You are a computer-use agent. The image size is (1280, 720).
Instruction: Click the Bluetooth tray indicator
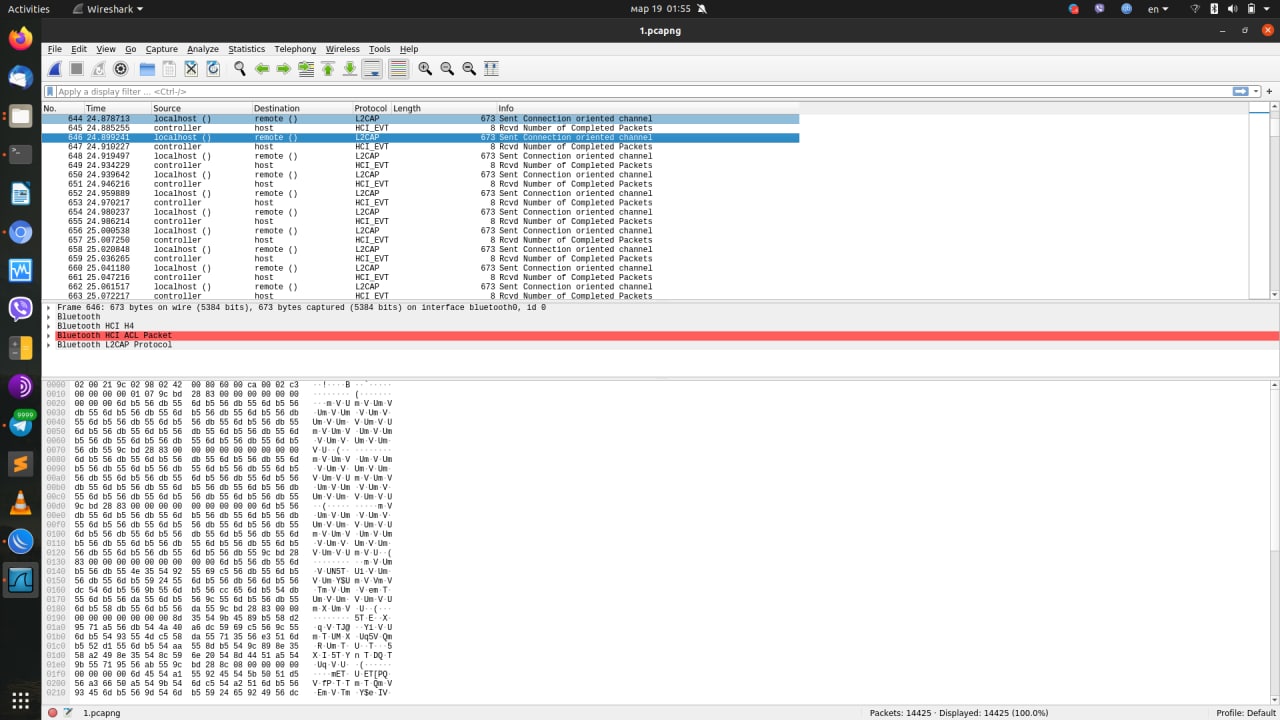coord(1216,9)
